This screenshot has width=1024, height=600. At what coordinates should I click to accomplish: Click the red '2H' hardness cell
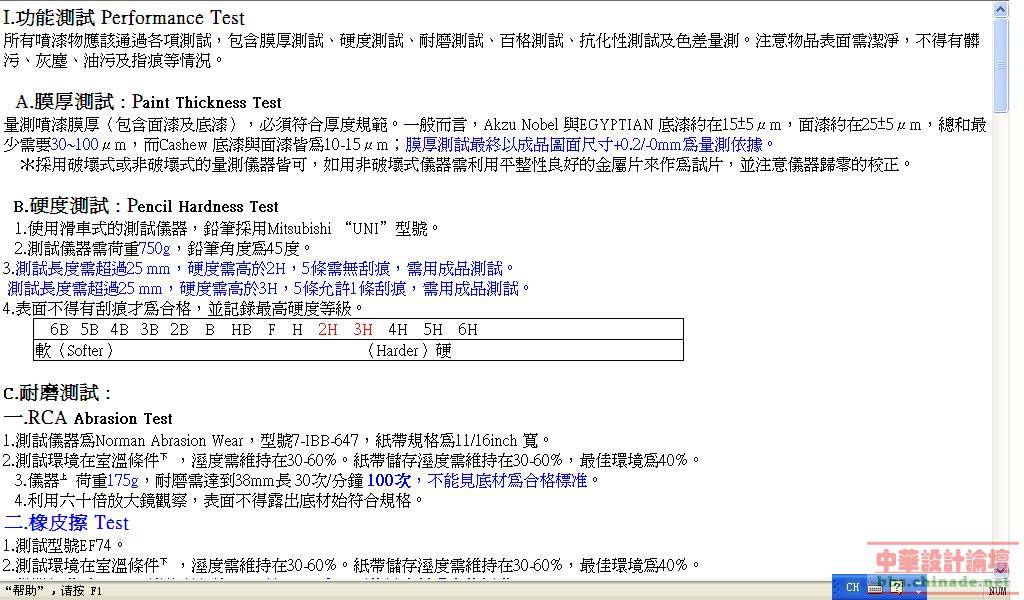pos(328,330)
